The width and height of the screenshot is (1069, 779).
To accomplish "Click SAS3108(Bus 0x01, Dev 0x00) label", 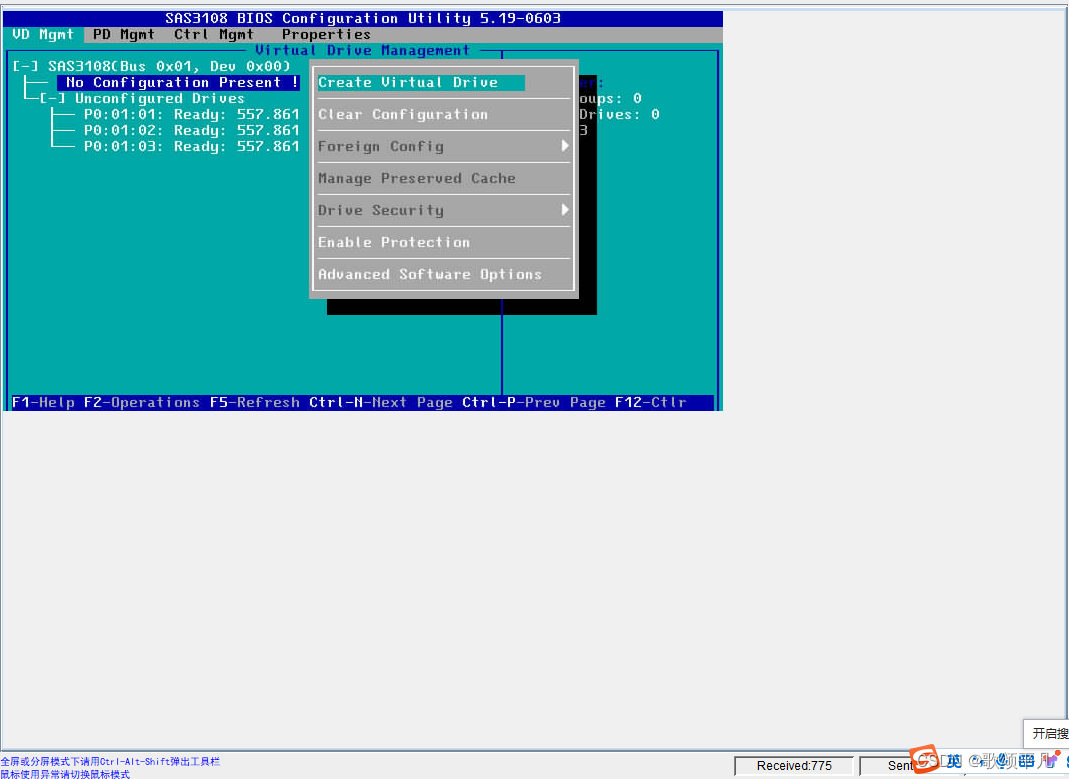I will [x=169, y=66].
